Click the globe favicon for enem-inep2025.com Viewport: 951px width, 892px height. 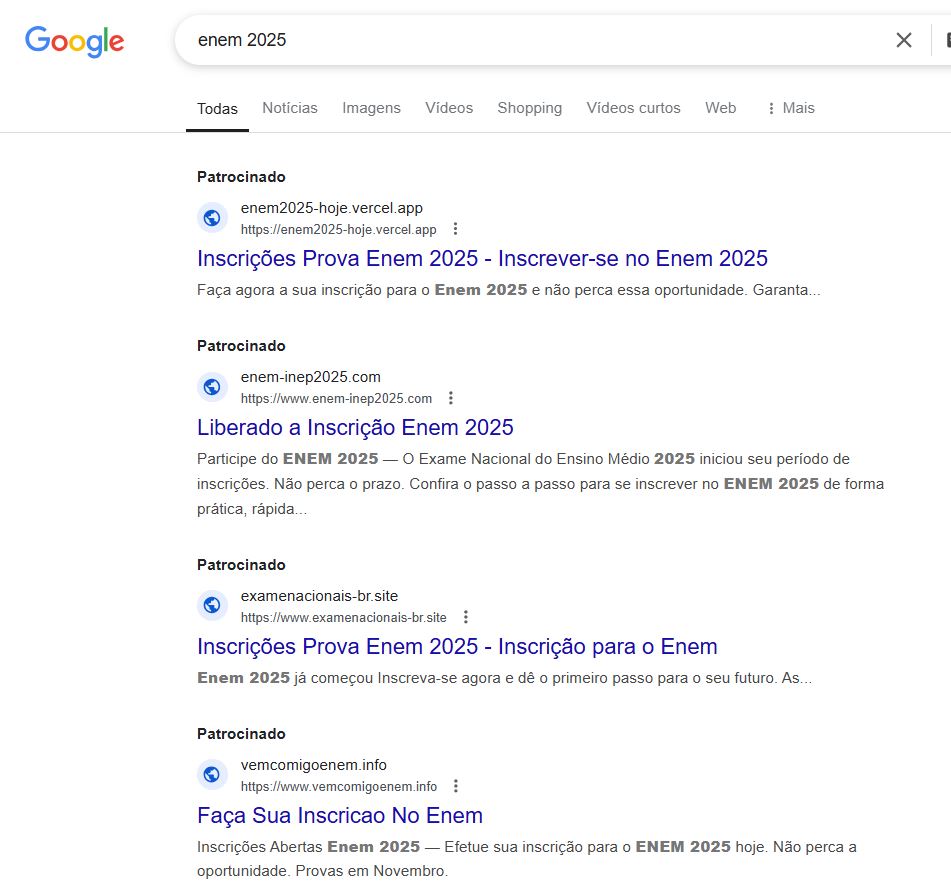[212, 387]
